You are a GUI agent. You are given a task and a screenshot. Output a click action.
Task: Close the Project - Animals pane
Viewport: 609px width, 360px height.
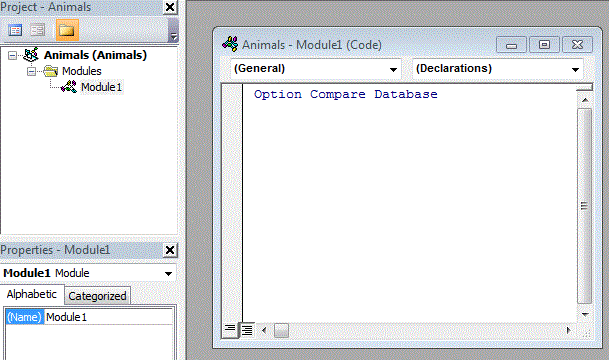click(170, 7)
